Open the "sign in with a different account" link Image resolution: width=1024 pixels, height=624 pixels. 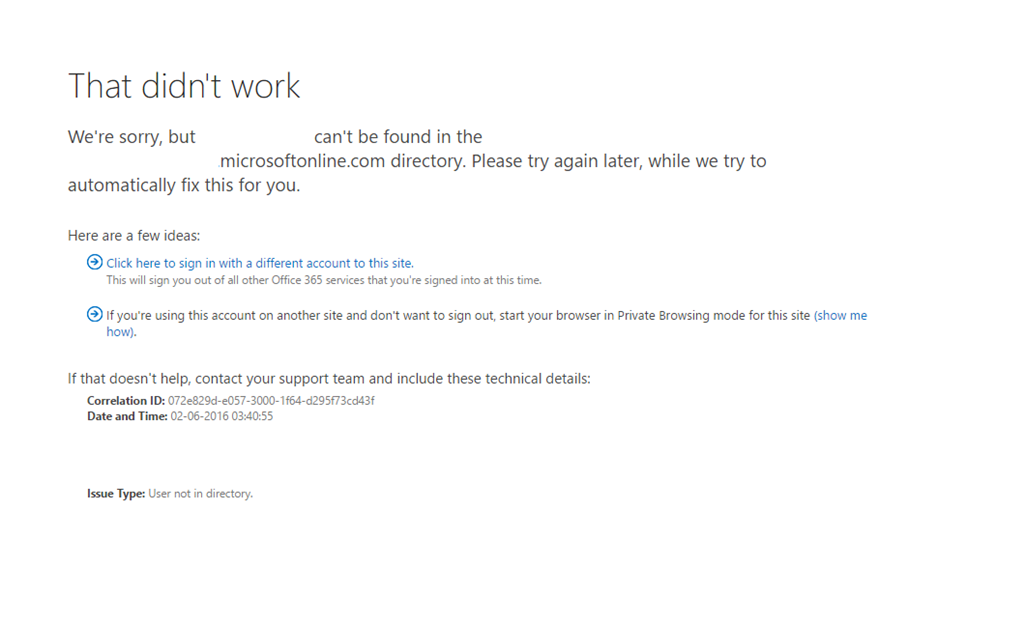click(x=260, y=263)
